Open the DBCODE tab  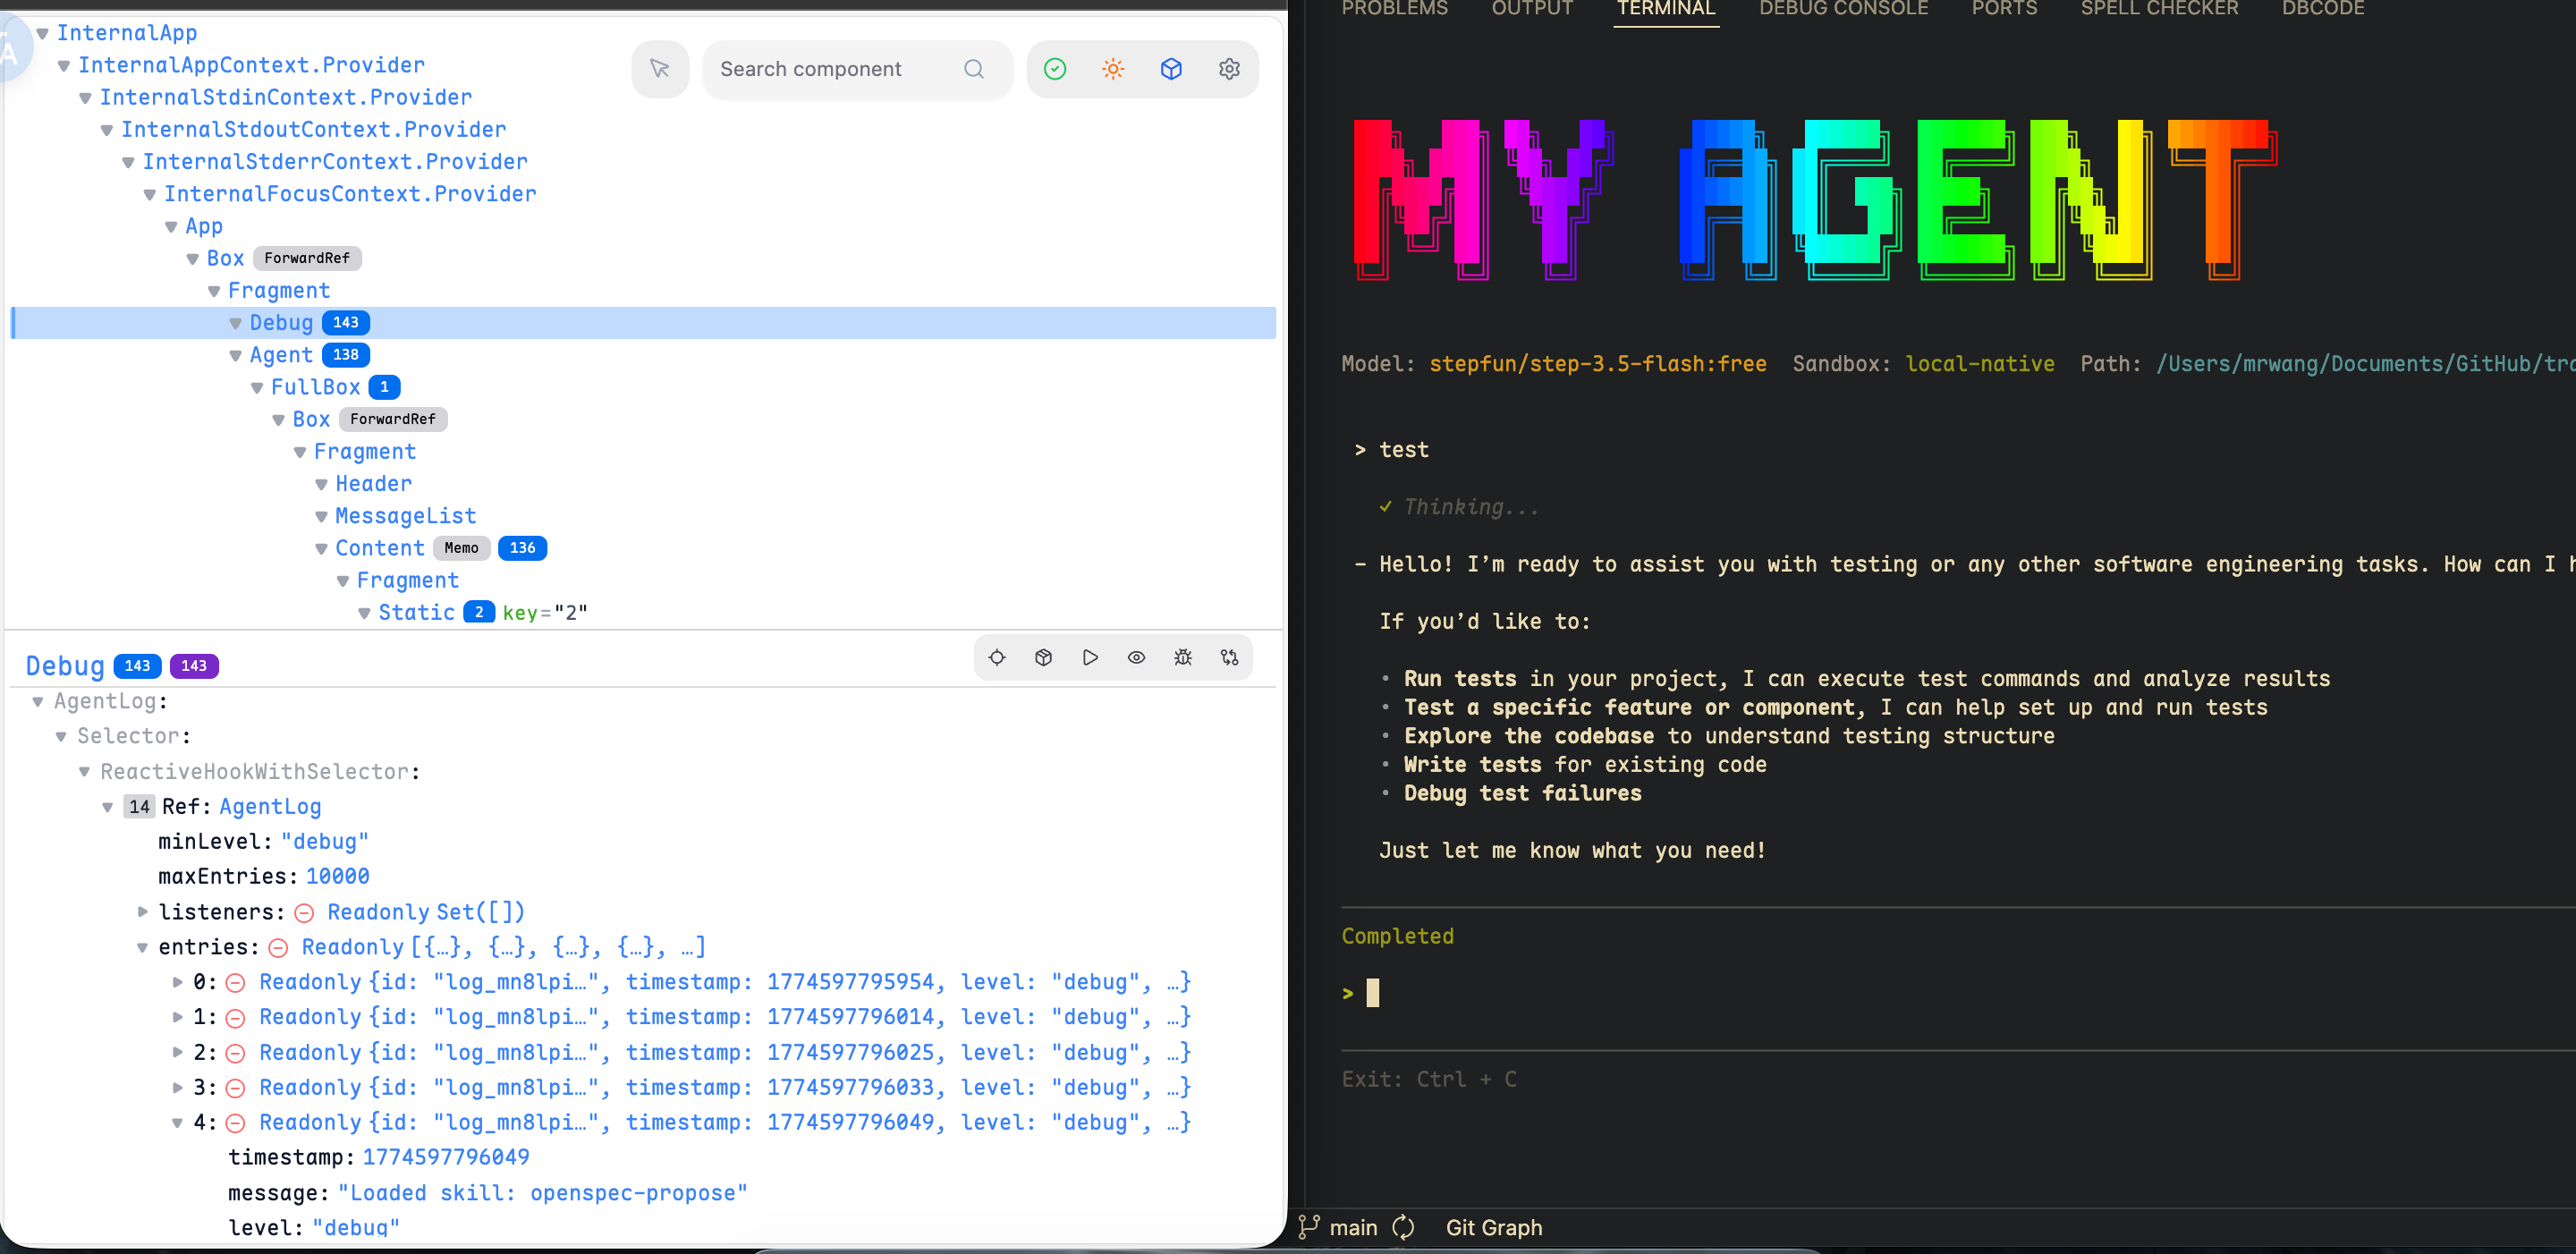pyautogui.click(x=2323, y=9)
